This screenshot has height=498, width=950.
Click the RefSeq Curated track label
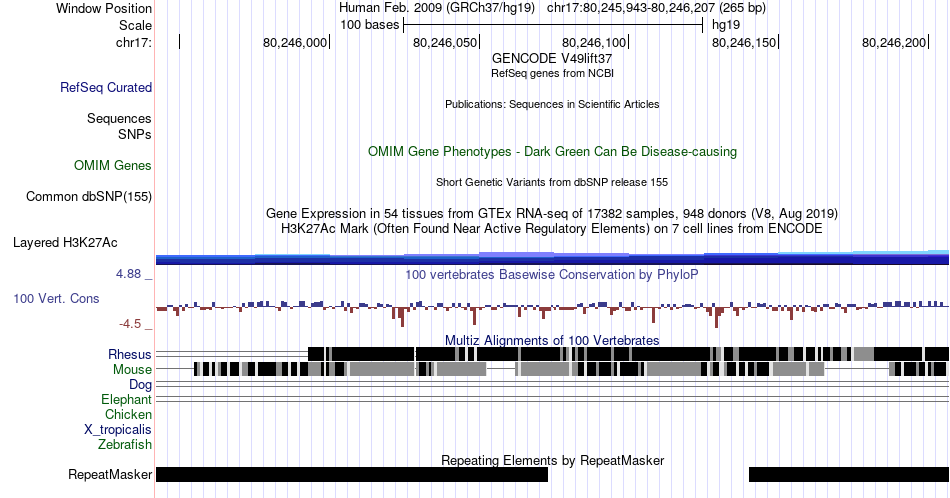pyautogui.click(x=106, y=87)
